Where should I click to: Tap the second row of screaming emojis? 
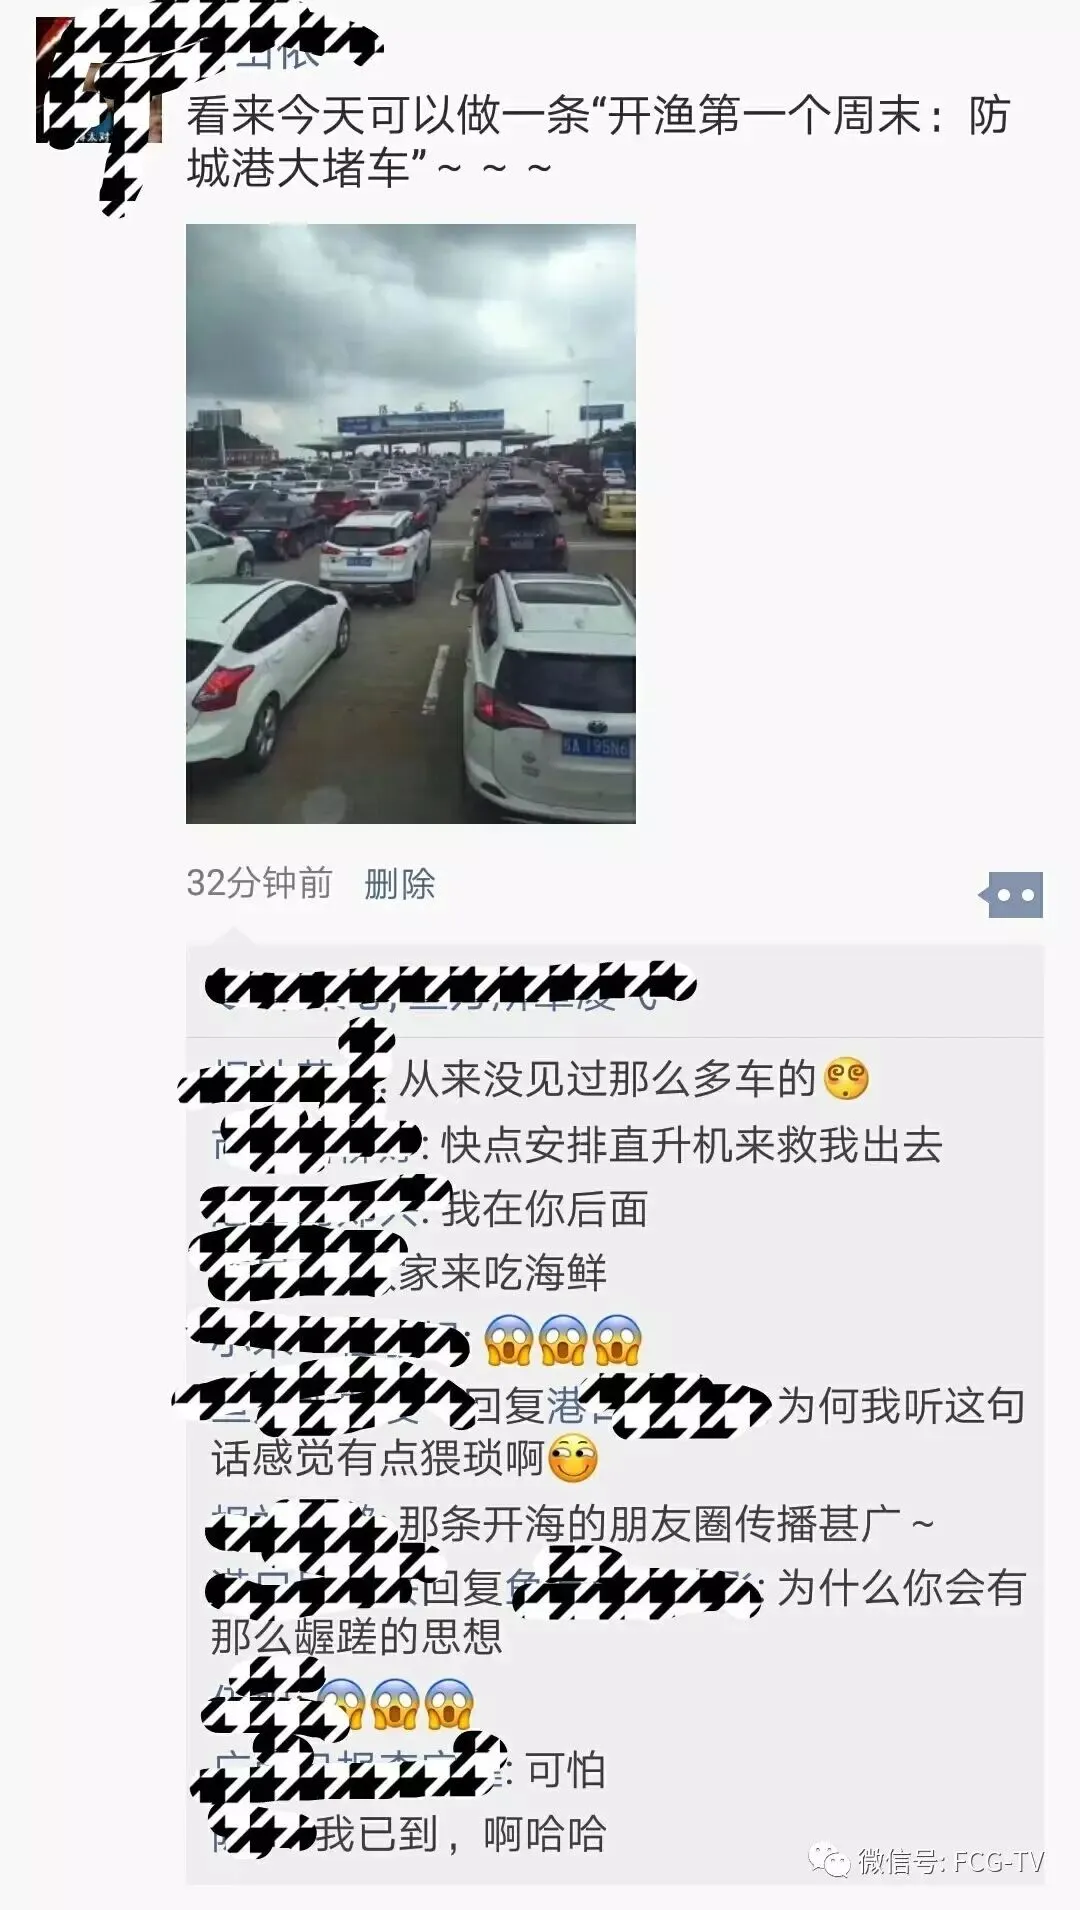pyautogui.click(x=396, y=1704)
